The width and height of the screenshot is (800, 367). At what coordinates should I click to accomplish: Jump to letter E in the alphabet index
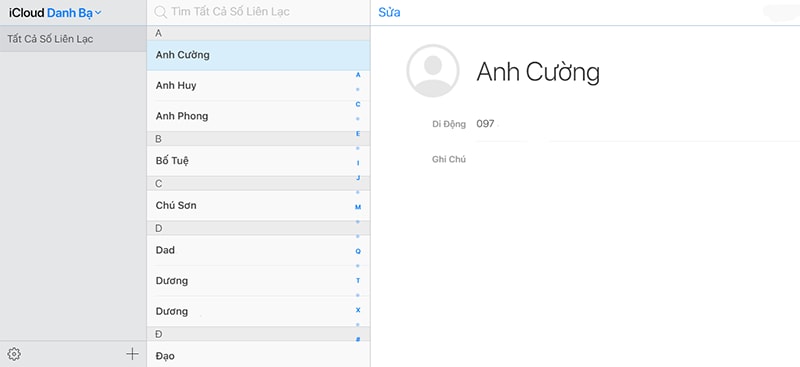coord(358,134)
